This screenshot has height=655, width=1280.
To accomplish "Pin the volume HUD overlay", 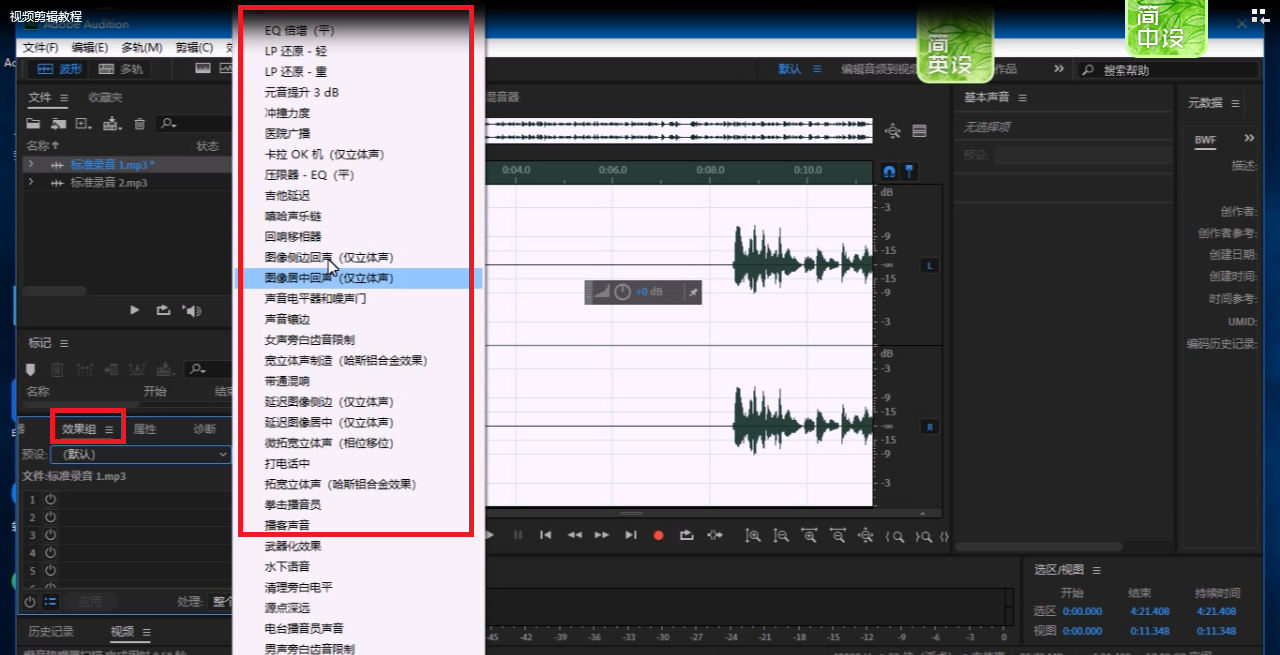I will tap(694, 292).
